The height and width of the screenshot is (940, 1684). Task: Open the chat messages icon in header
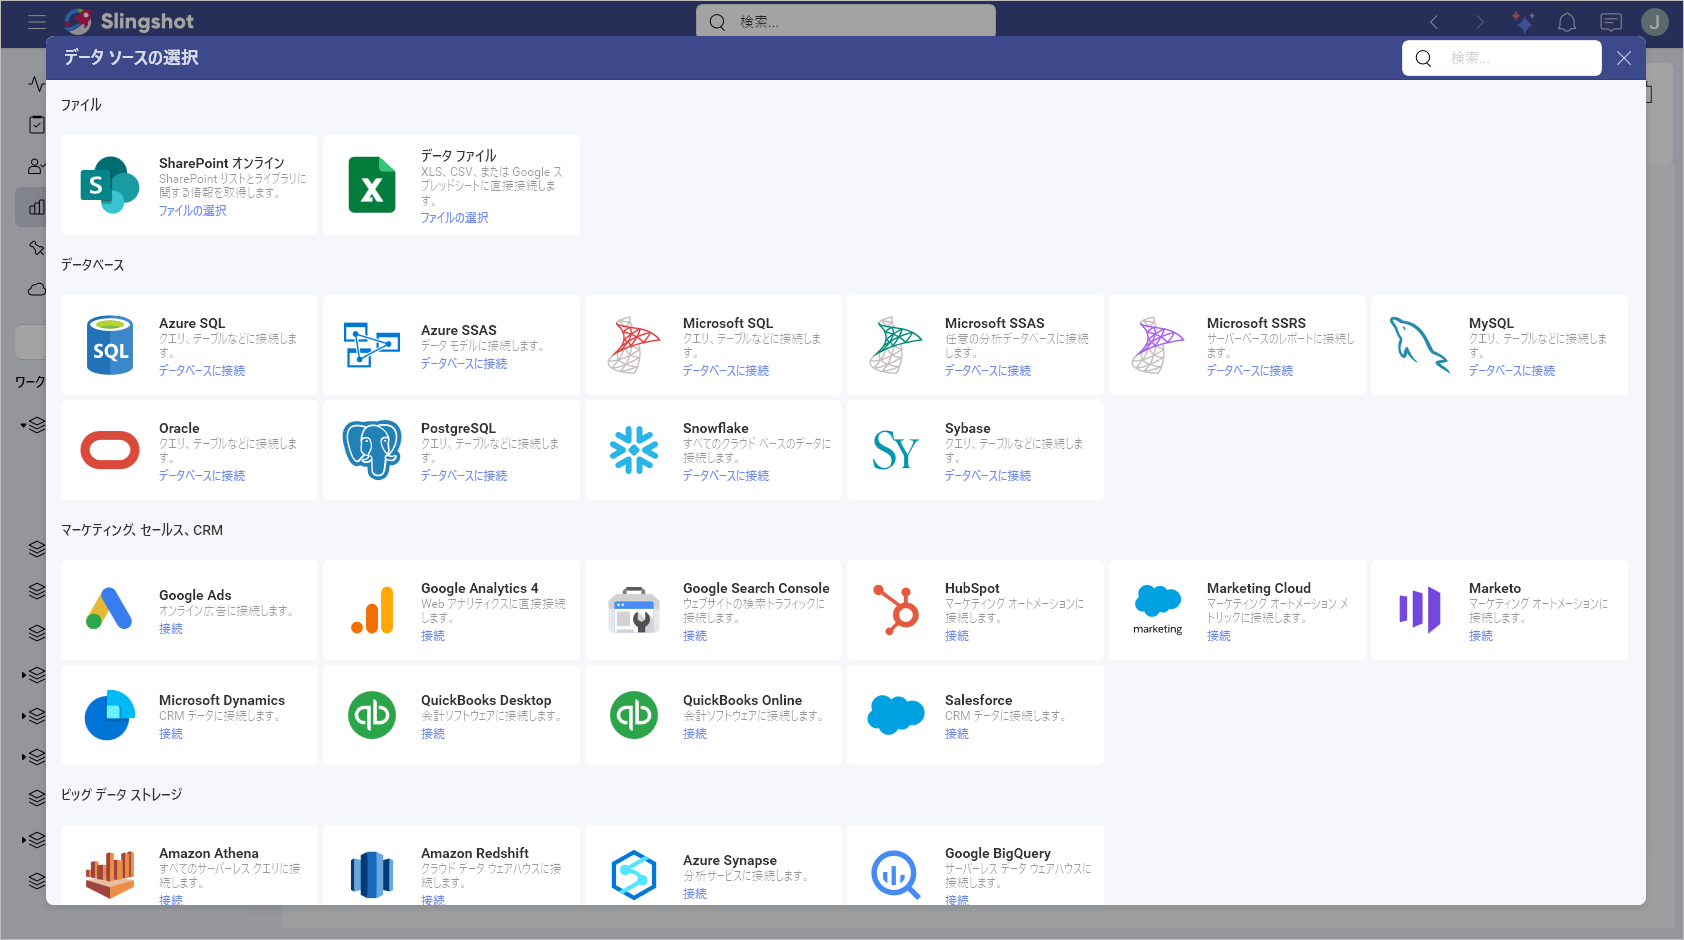click(1611, 21)
